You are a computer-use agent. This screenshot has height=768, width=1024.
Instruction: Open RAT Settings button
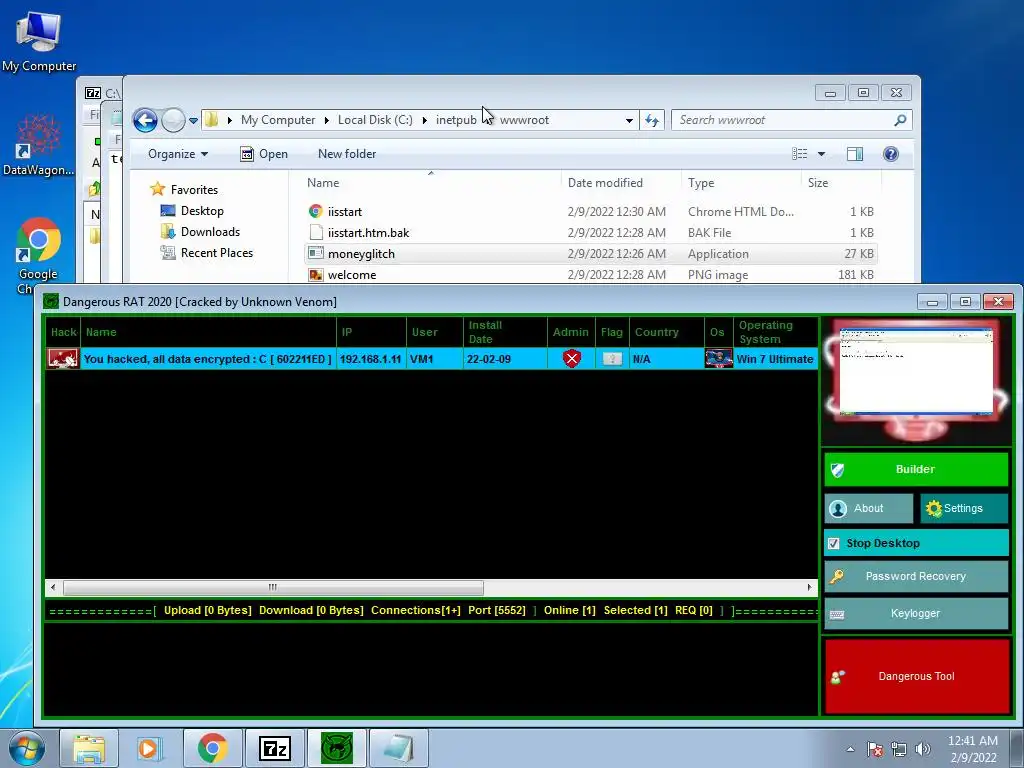coord(964,508)
